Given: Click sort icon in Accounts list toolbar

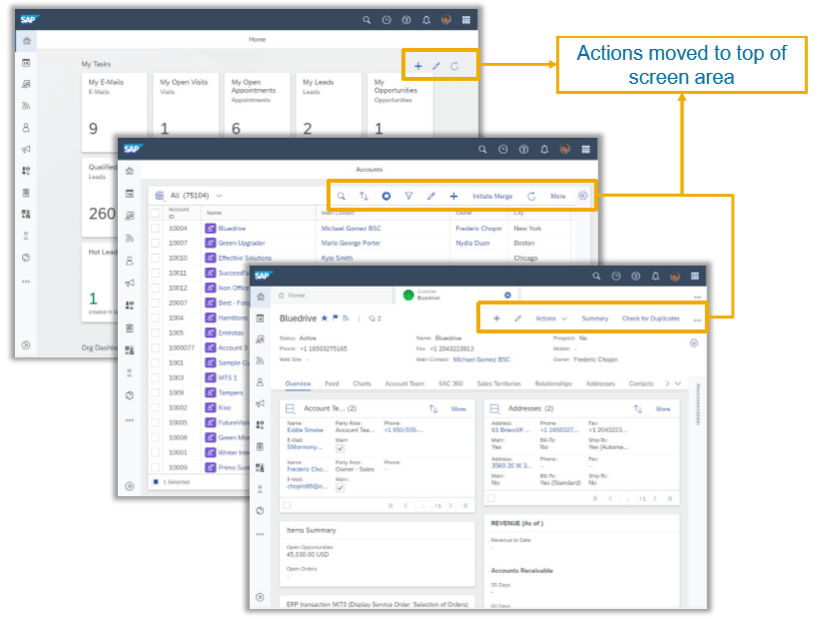Looking at the screenshot, I should 363,196.
